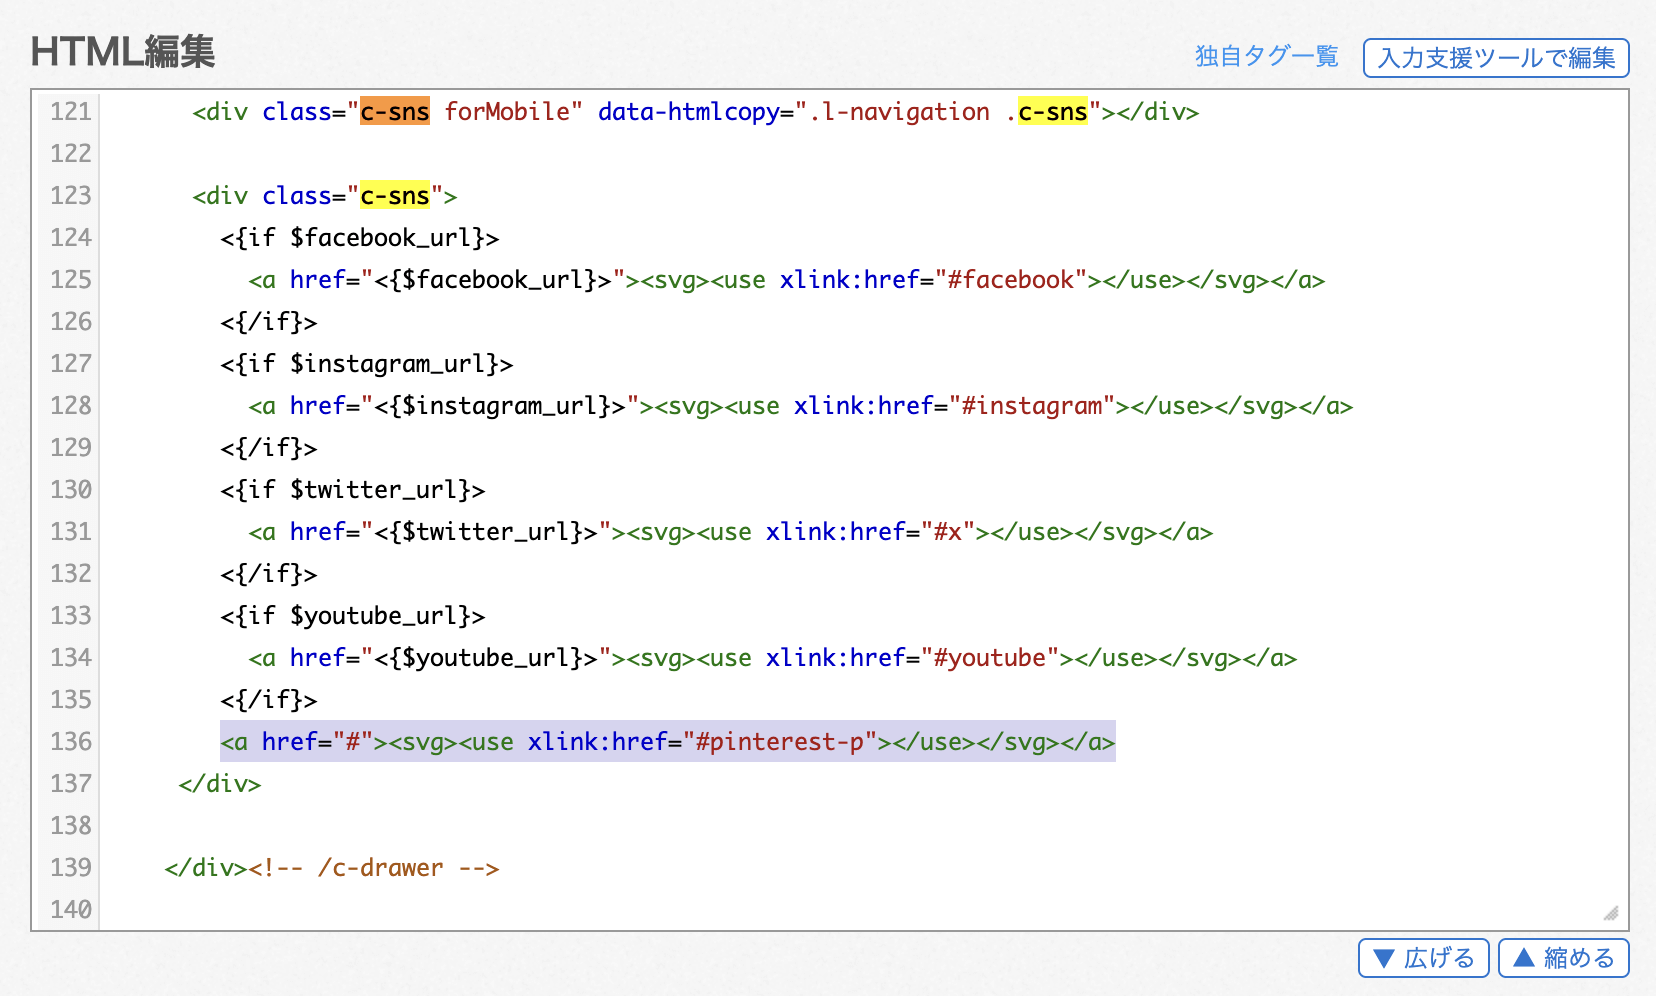
Task: Click the <{if $instagram_url}> line
Action: pyautogui.click(x=367, y=364)
